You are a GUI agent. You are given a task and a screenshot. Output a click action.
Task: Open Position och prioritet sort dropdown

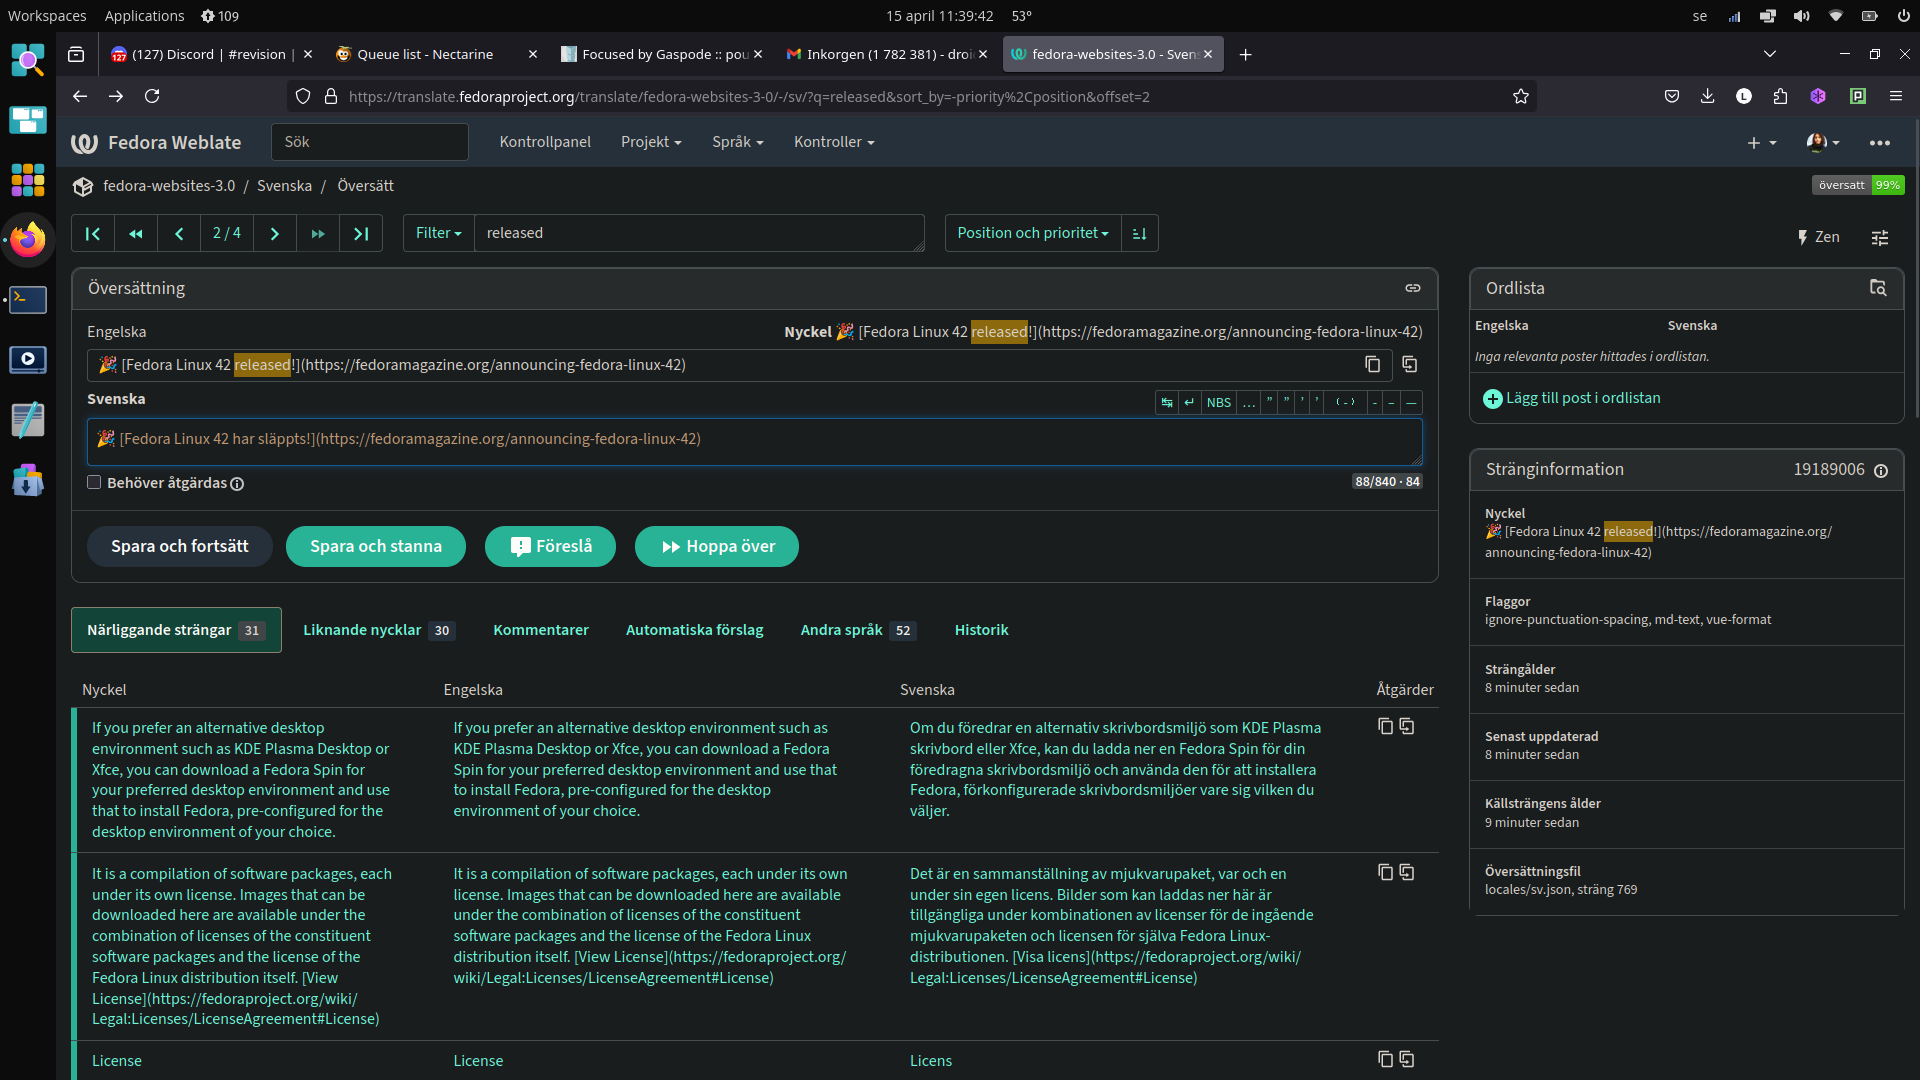coord(1033,233)
